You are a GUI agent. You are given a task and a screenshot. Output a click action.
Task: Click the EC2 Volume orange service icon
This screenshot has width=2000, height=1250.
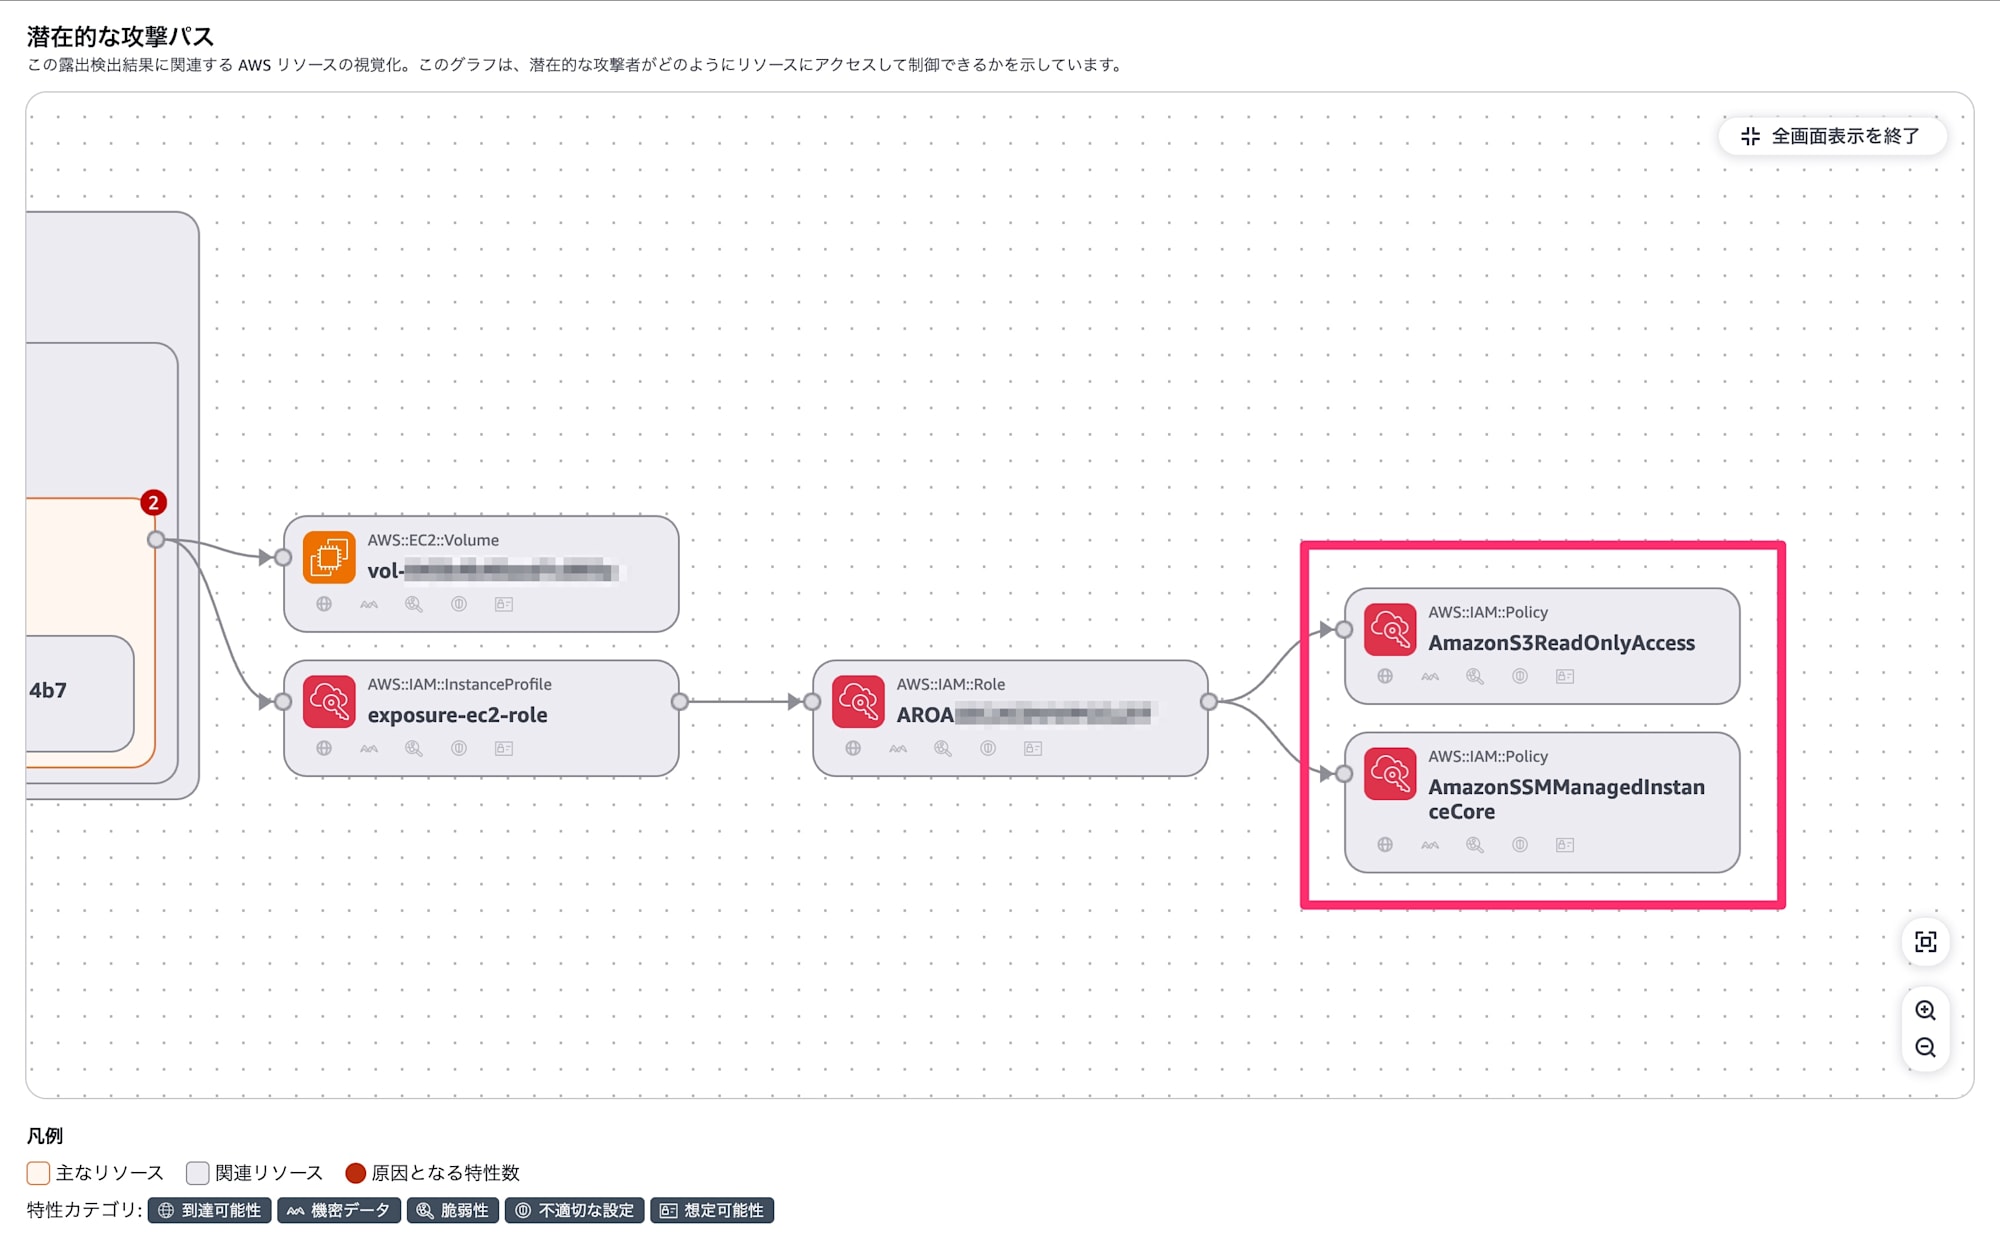(x=329, y=557)
